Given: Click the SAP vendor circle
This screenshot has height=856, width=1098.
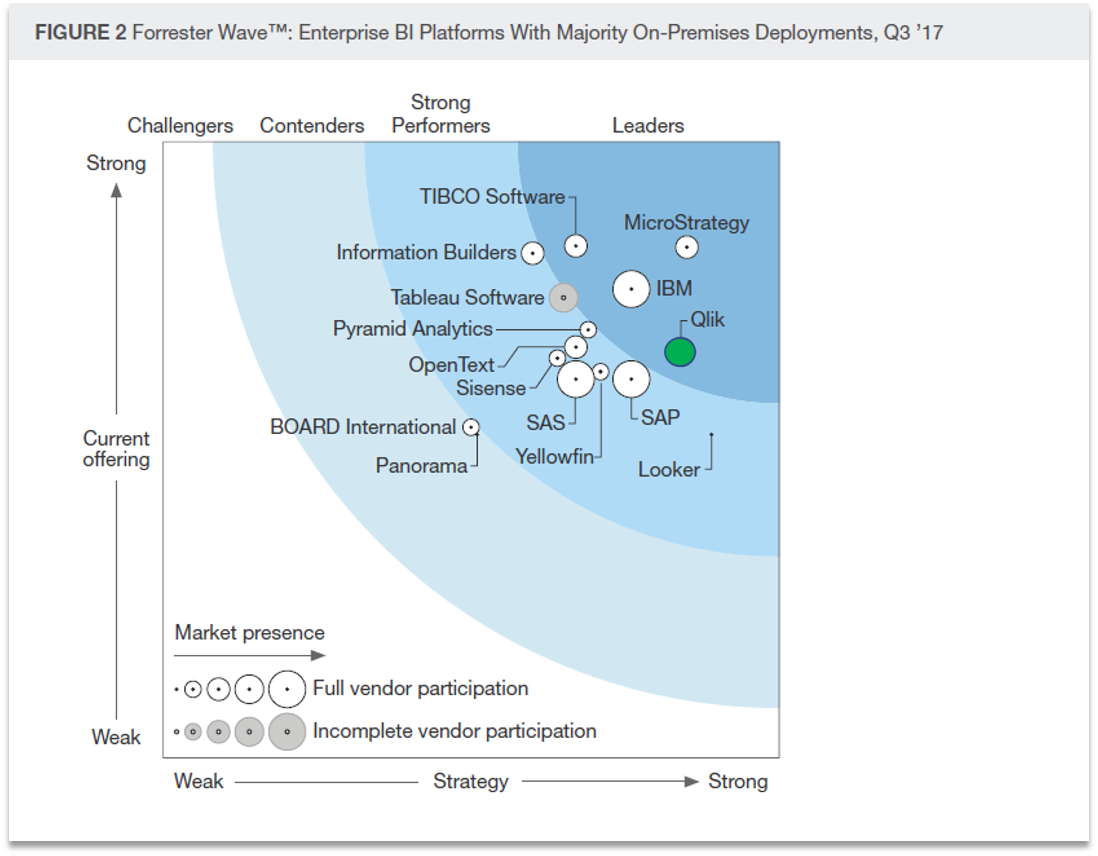Looking at the screenshot, I should 631,379.
